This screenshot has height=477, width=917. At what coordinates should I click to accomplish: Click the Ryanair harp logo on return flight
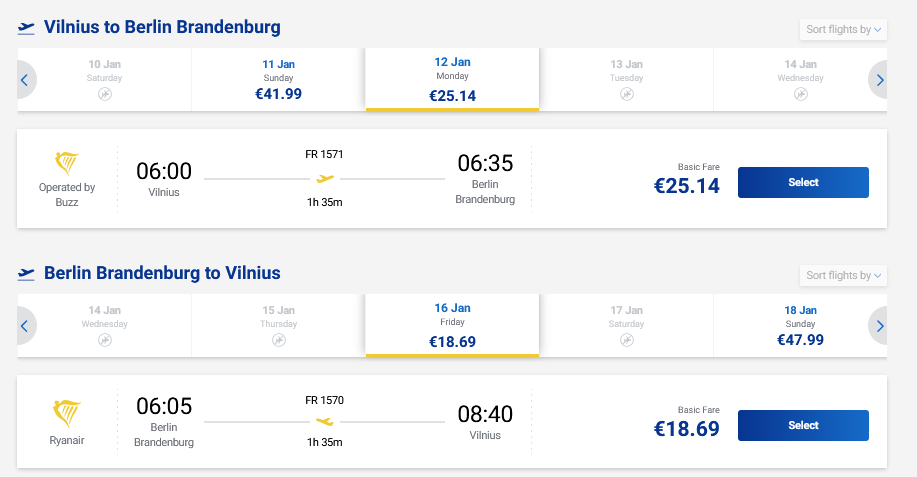point(67,412)
